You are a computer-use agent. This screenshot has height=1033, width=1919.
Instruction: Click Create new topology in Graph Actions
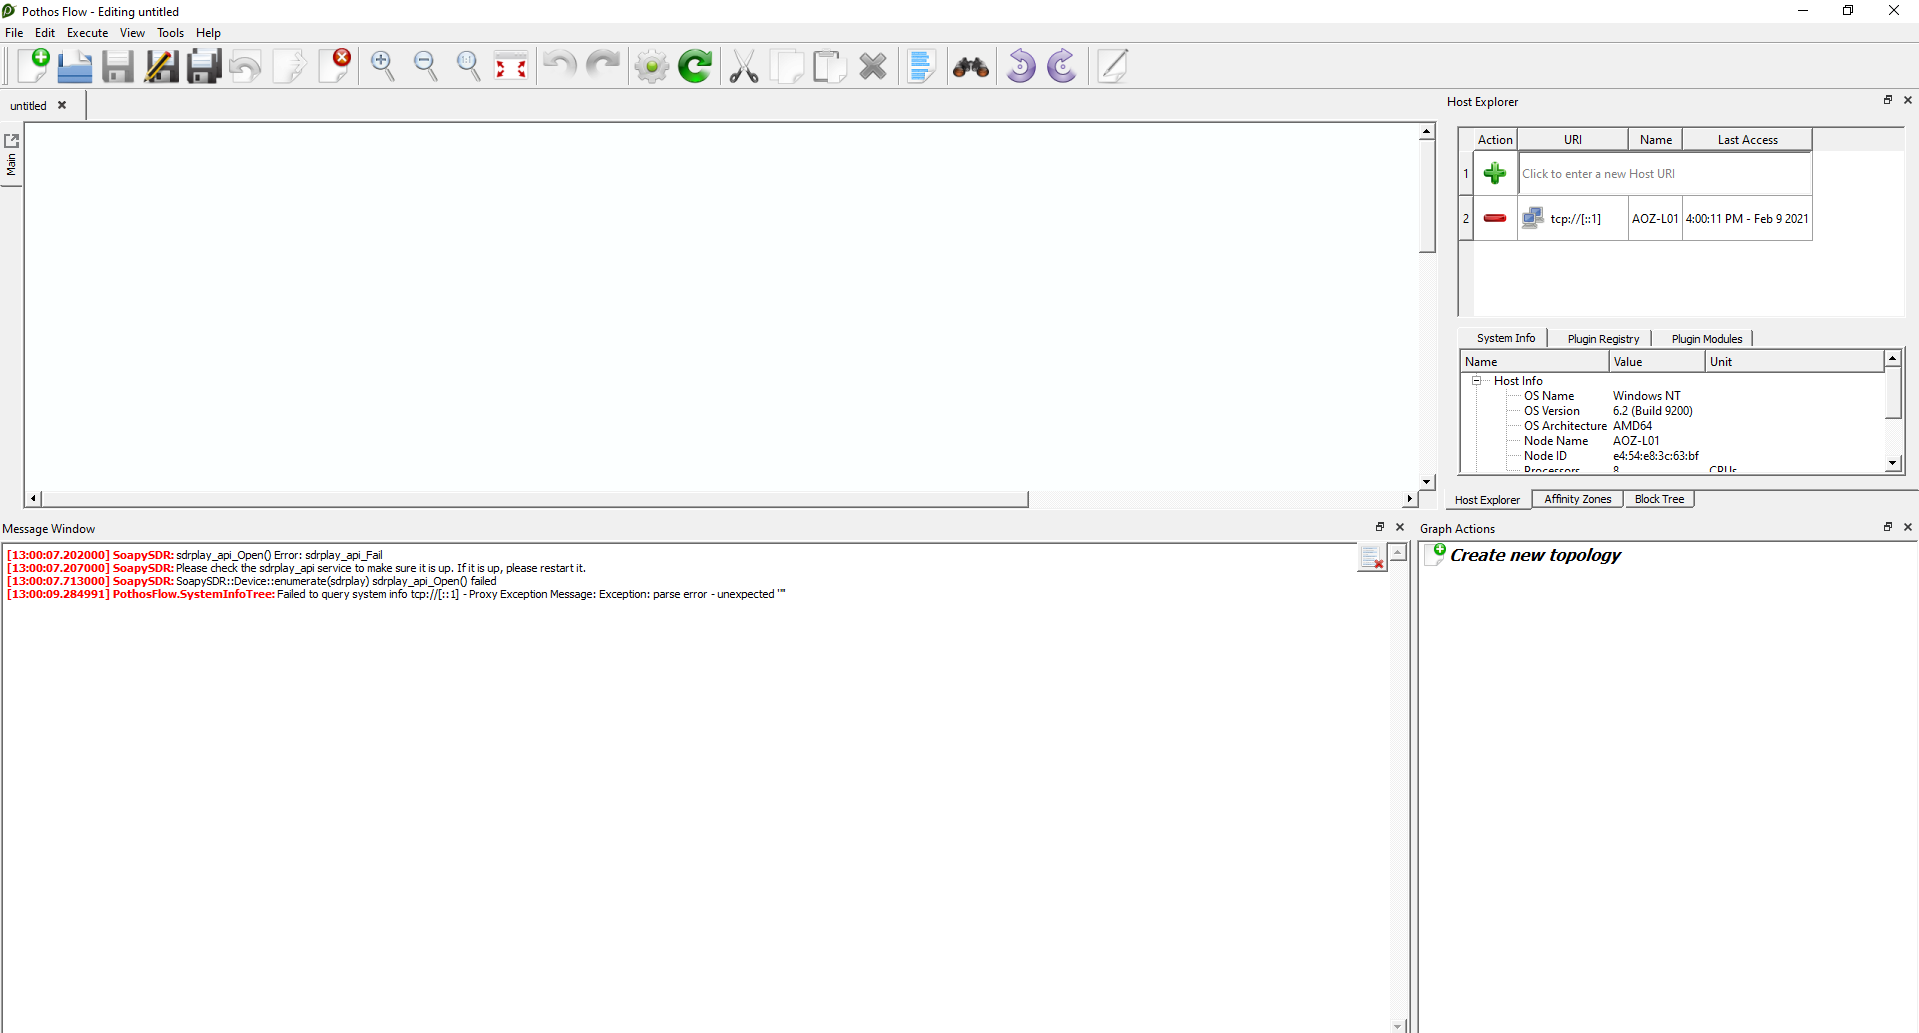coord(1535,555)
